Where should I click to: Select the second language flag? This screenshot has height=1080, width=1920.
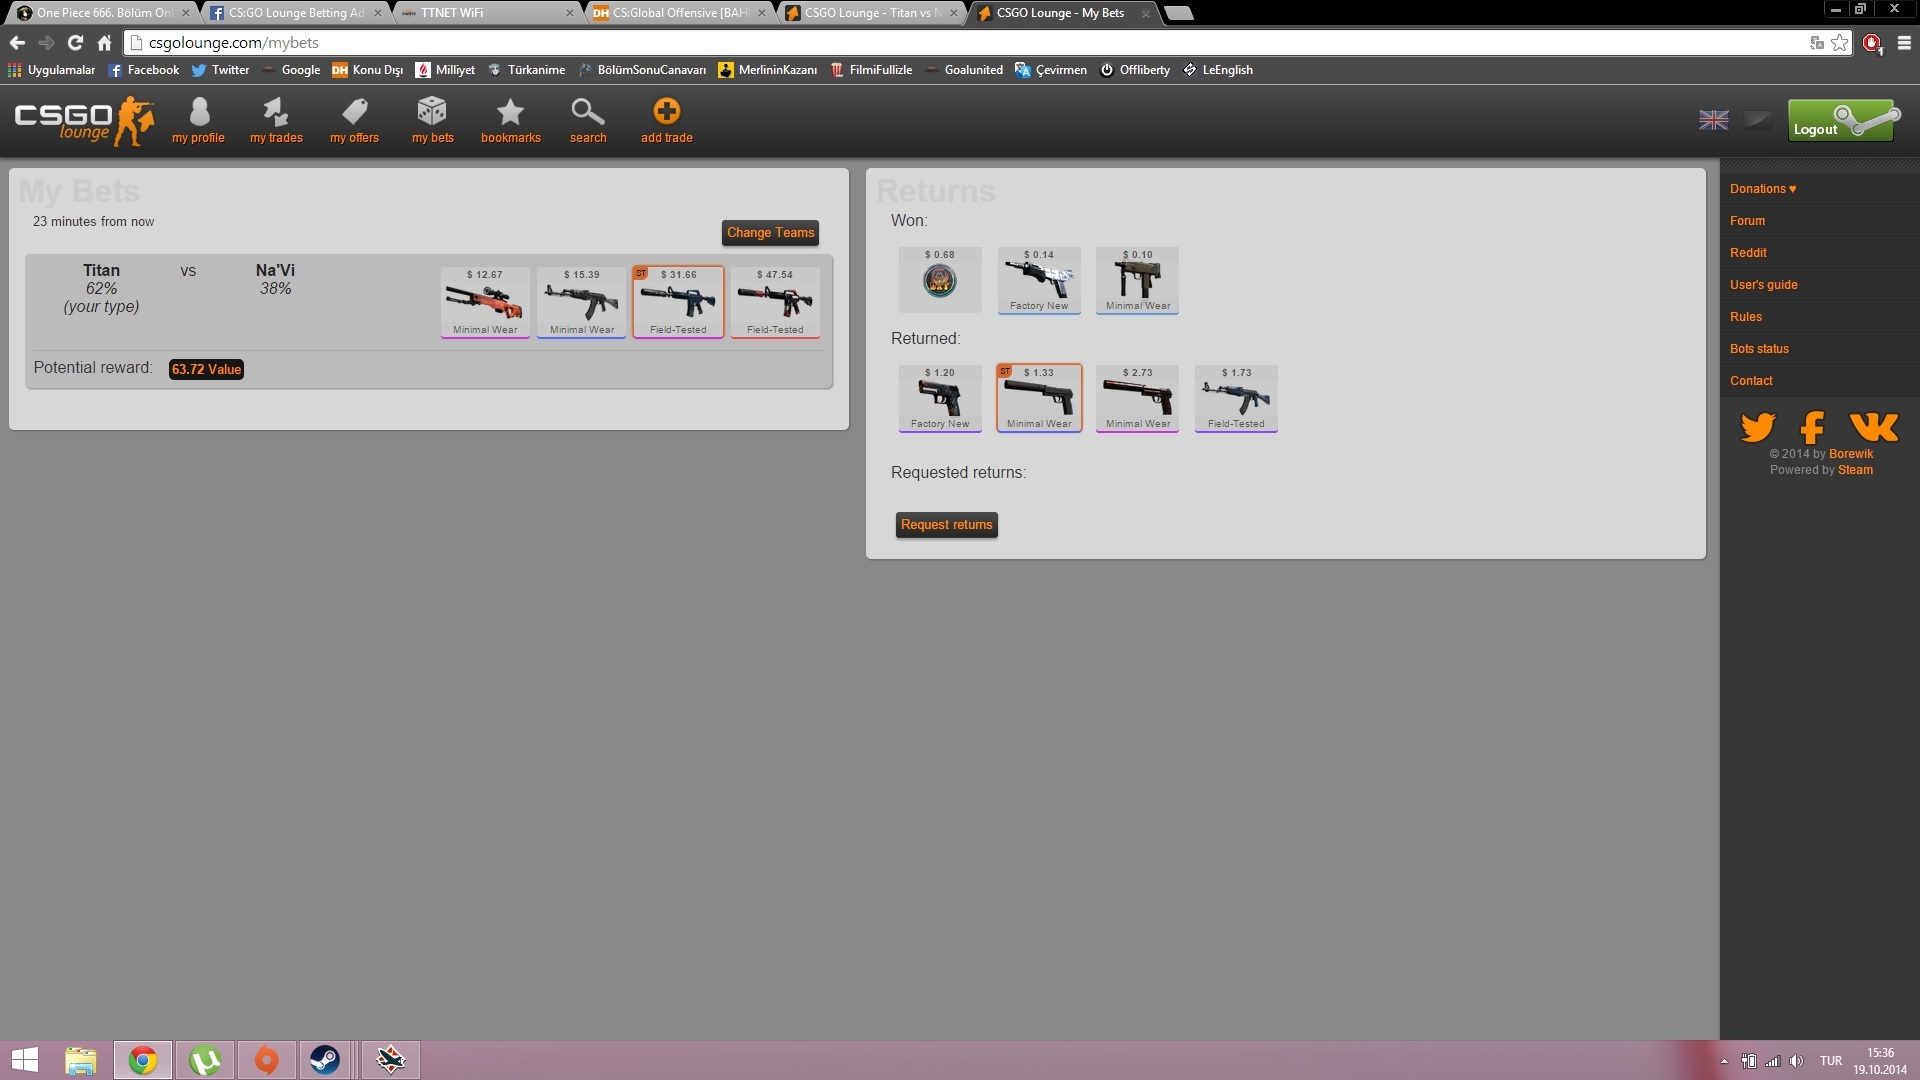1757,120
